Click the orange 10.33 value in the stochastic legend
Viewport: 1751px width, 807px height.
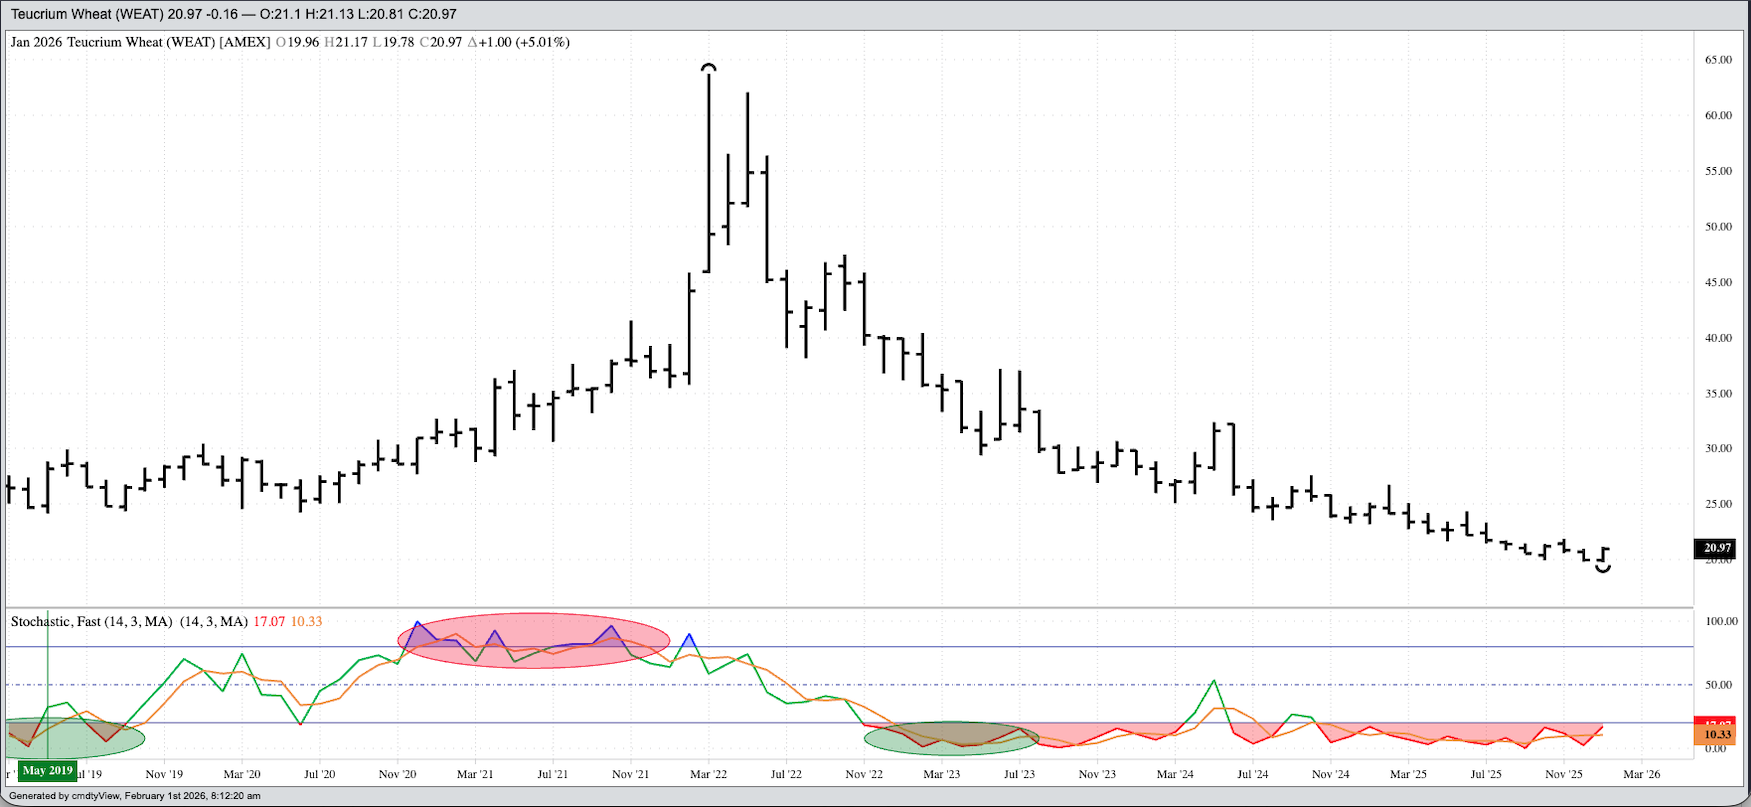(x=306, y=622)
